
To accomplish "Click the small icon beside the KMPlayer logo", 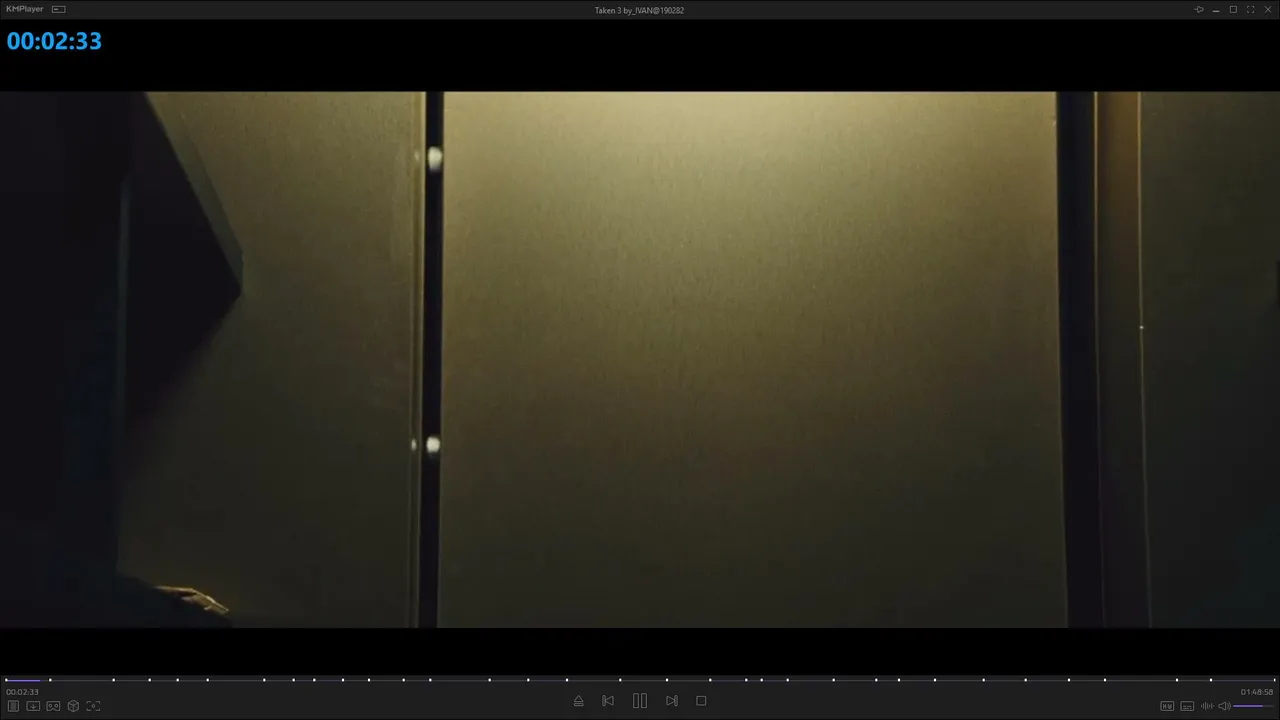I will (x=58, y=9).
